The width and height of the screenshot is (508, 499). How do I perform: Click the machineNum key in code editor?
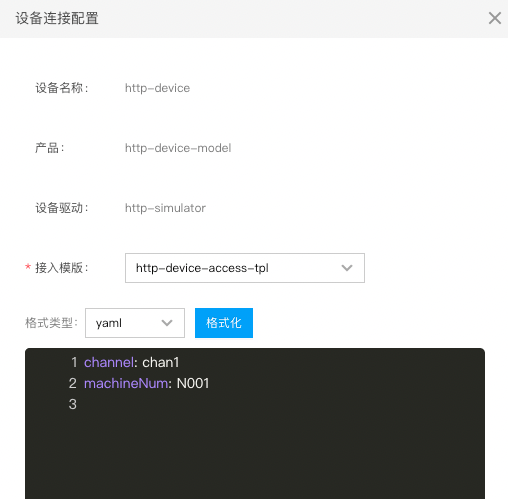click(x=126, y=383)
